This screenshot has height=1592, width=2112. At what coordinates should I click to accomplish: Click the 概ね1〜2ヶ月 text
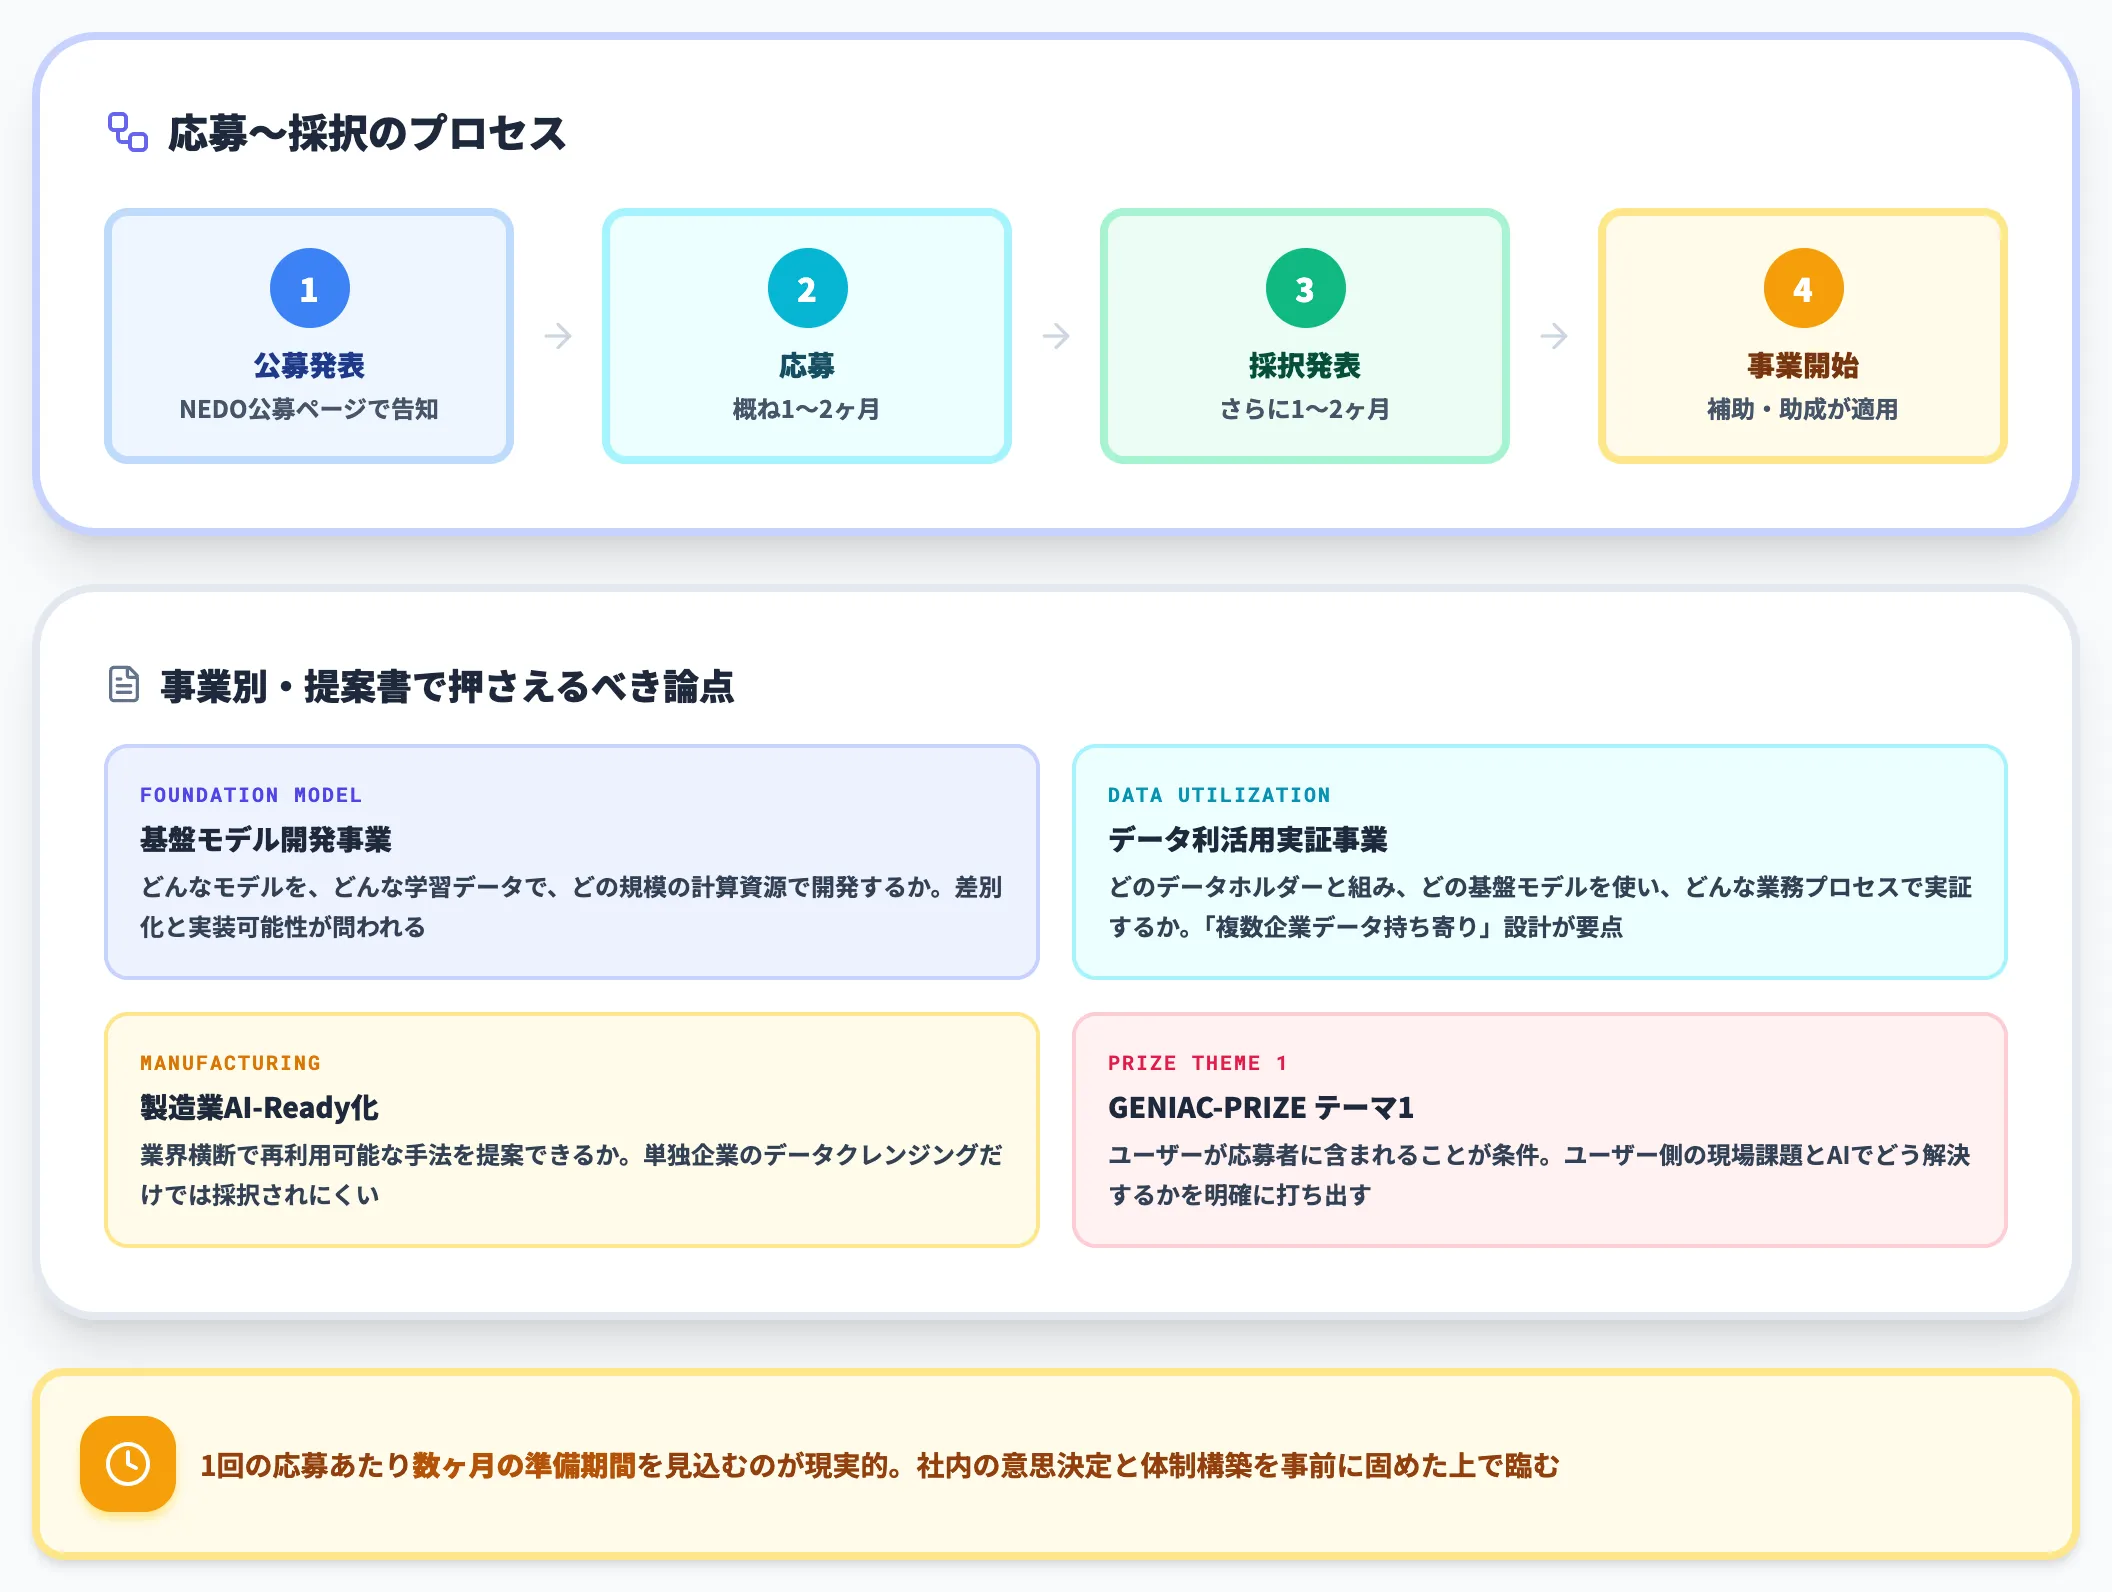807,409
